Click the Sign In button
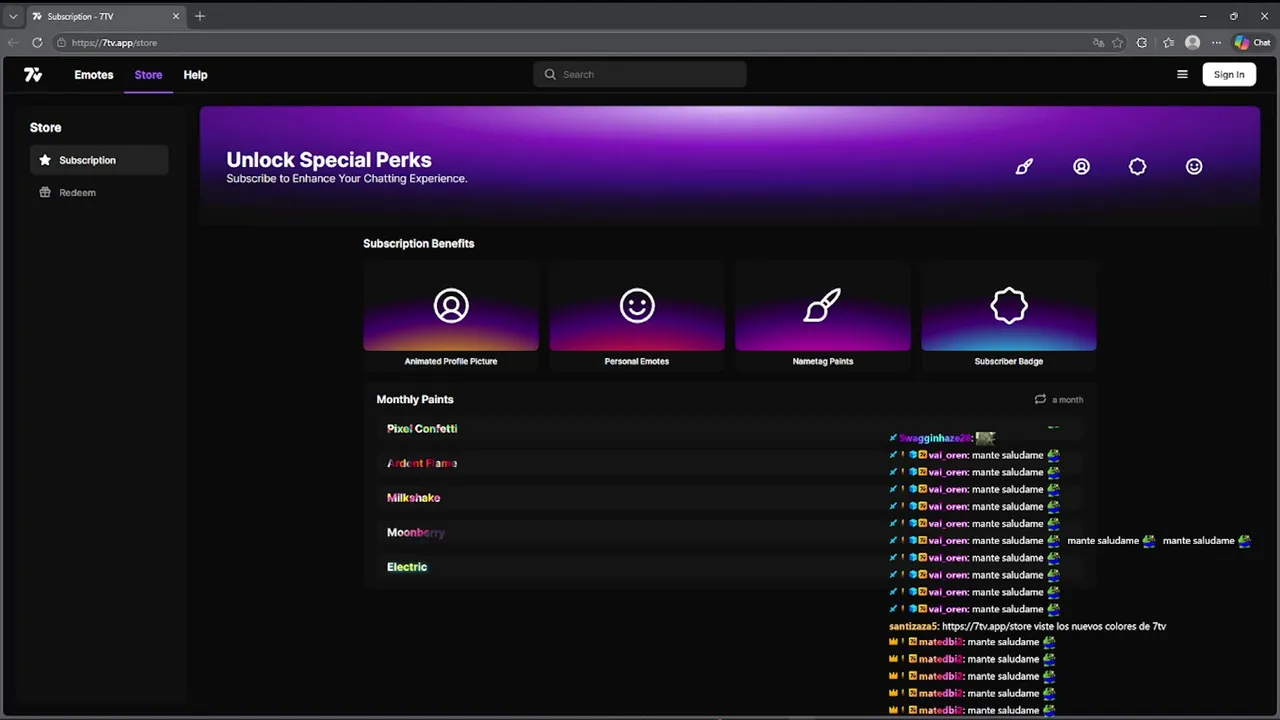 (x=1229, y=74)
